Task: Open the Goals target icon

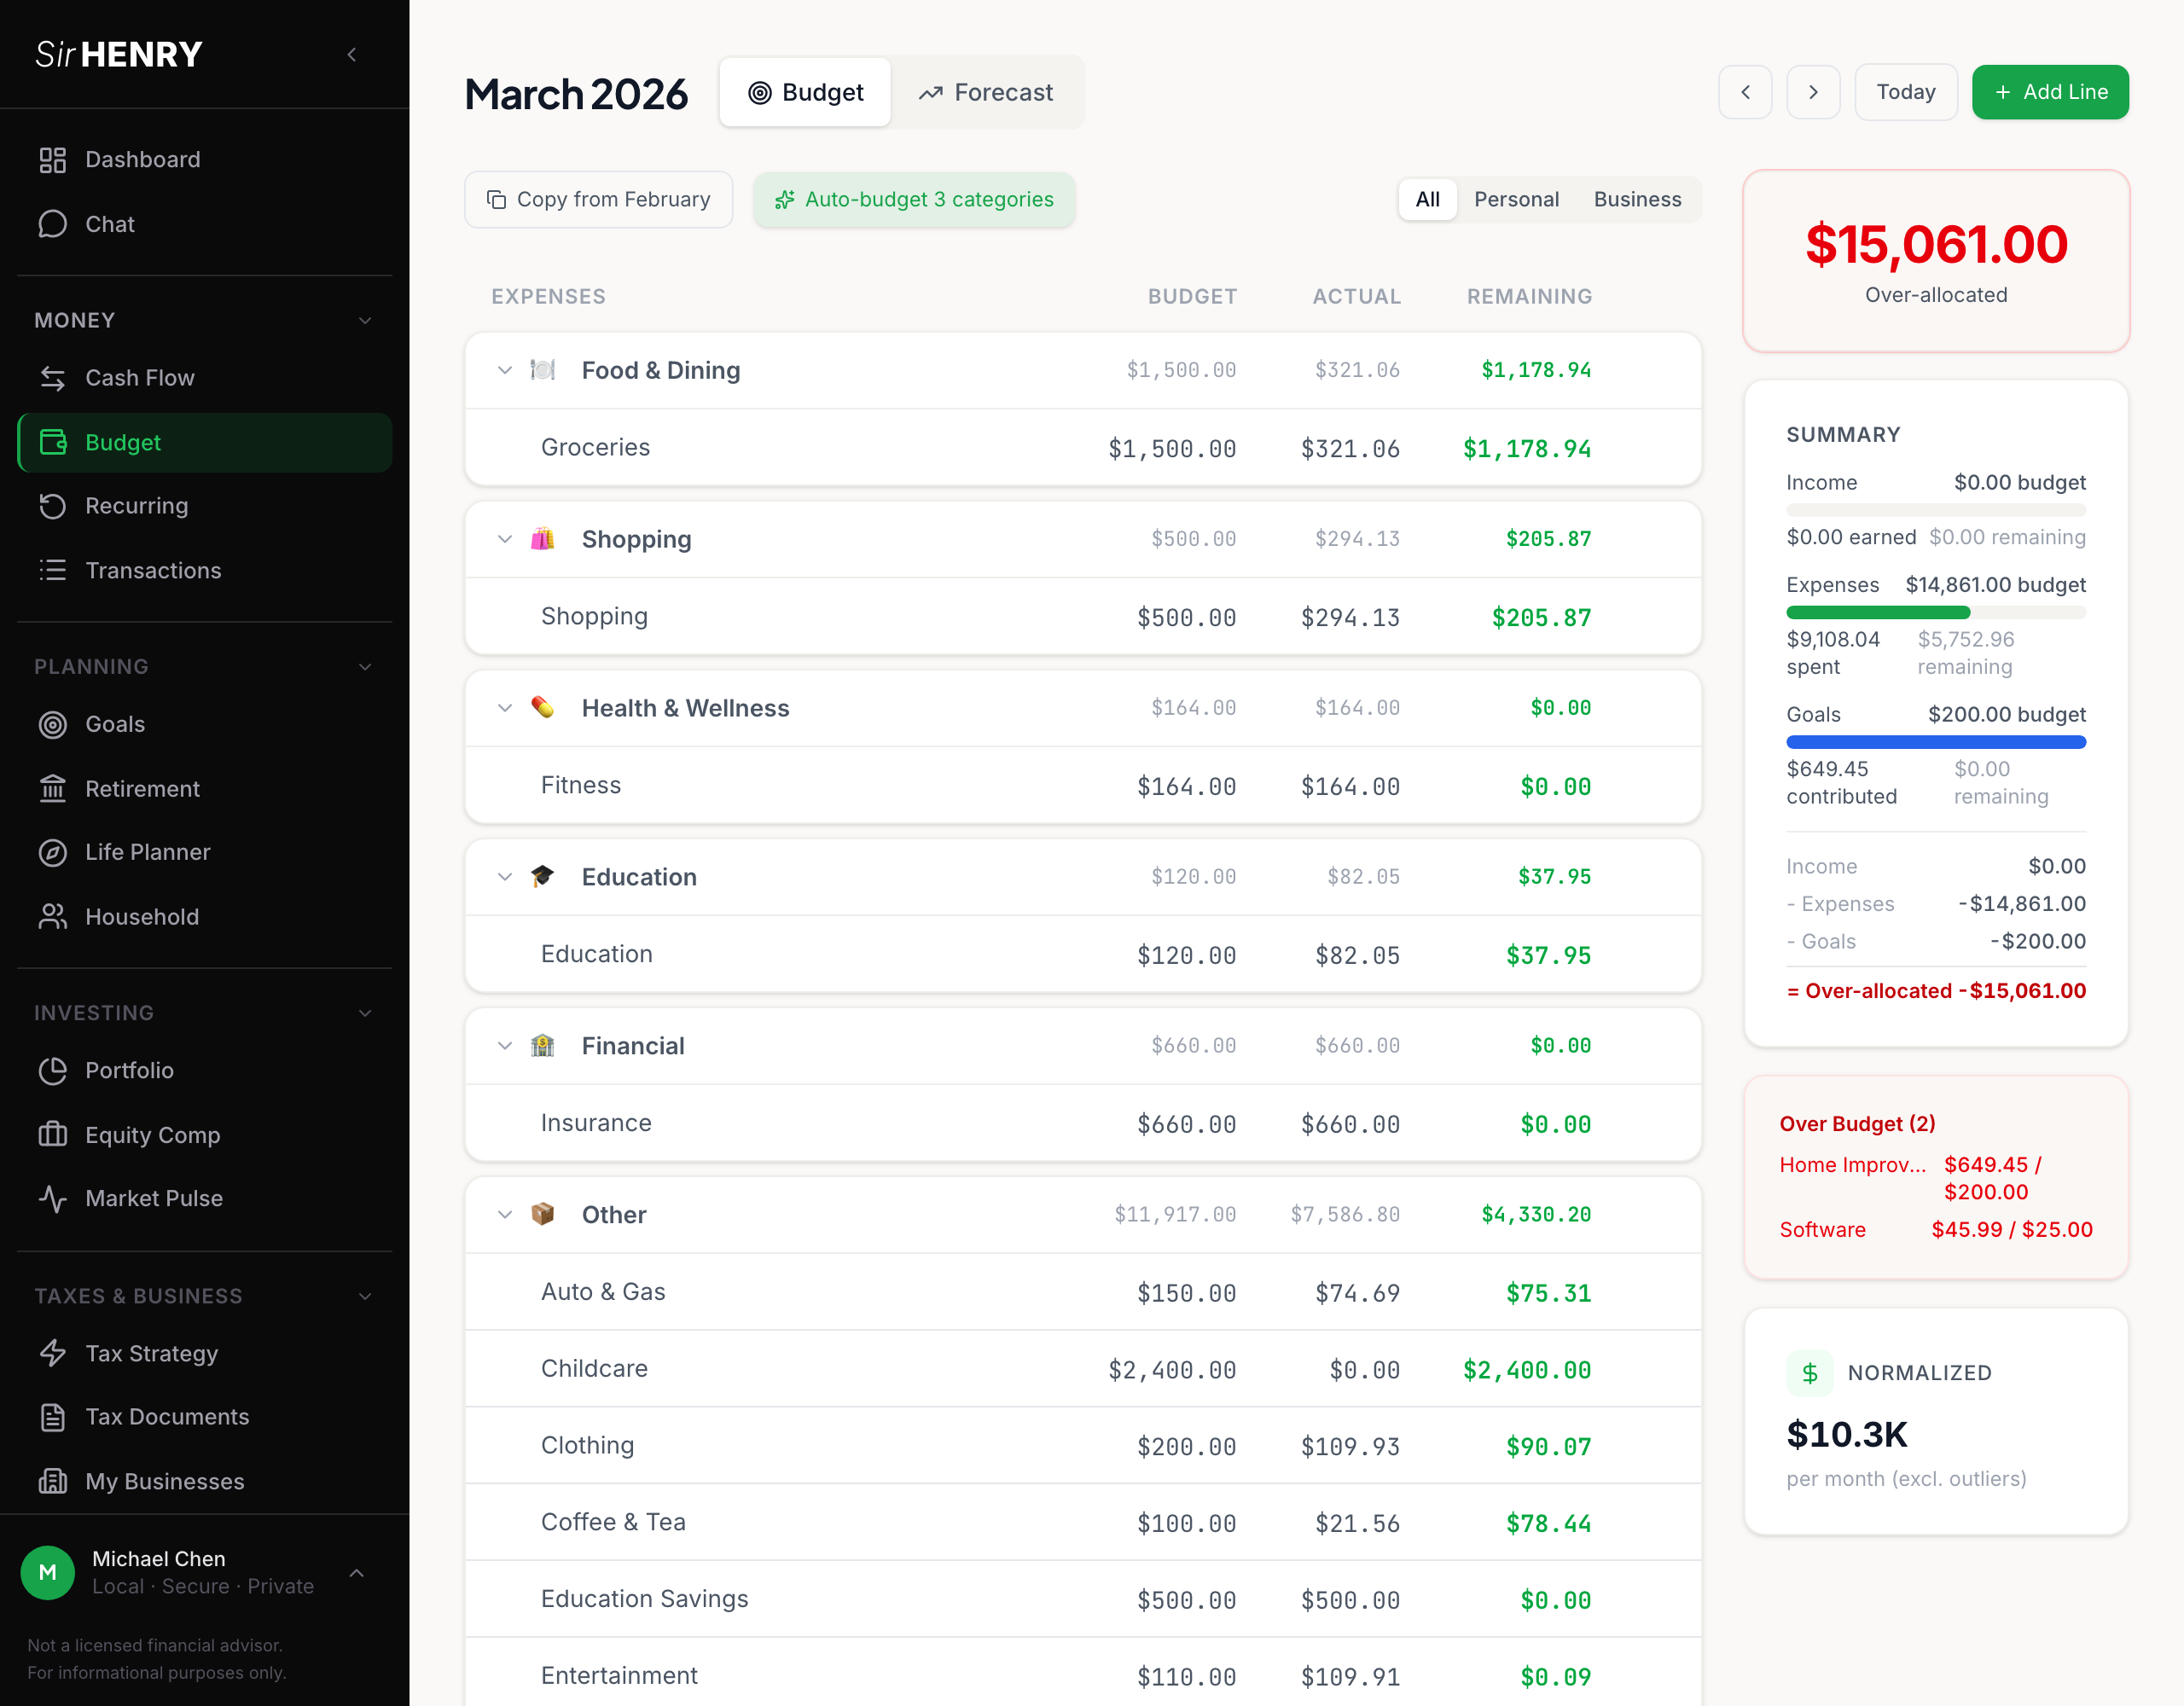Action: coord(52,724)
